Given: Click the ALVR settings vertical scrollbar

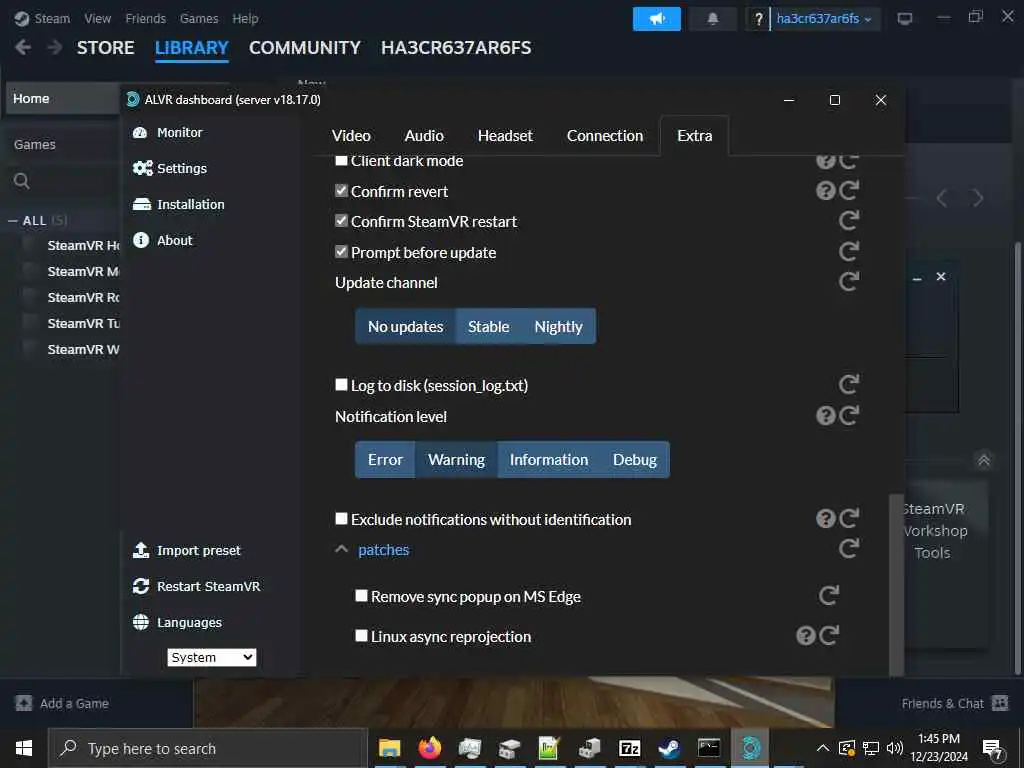Looking at the screenshot, I should (x=897, y=585).
